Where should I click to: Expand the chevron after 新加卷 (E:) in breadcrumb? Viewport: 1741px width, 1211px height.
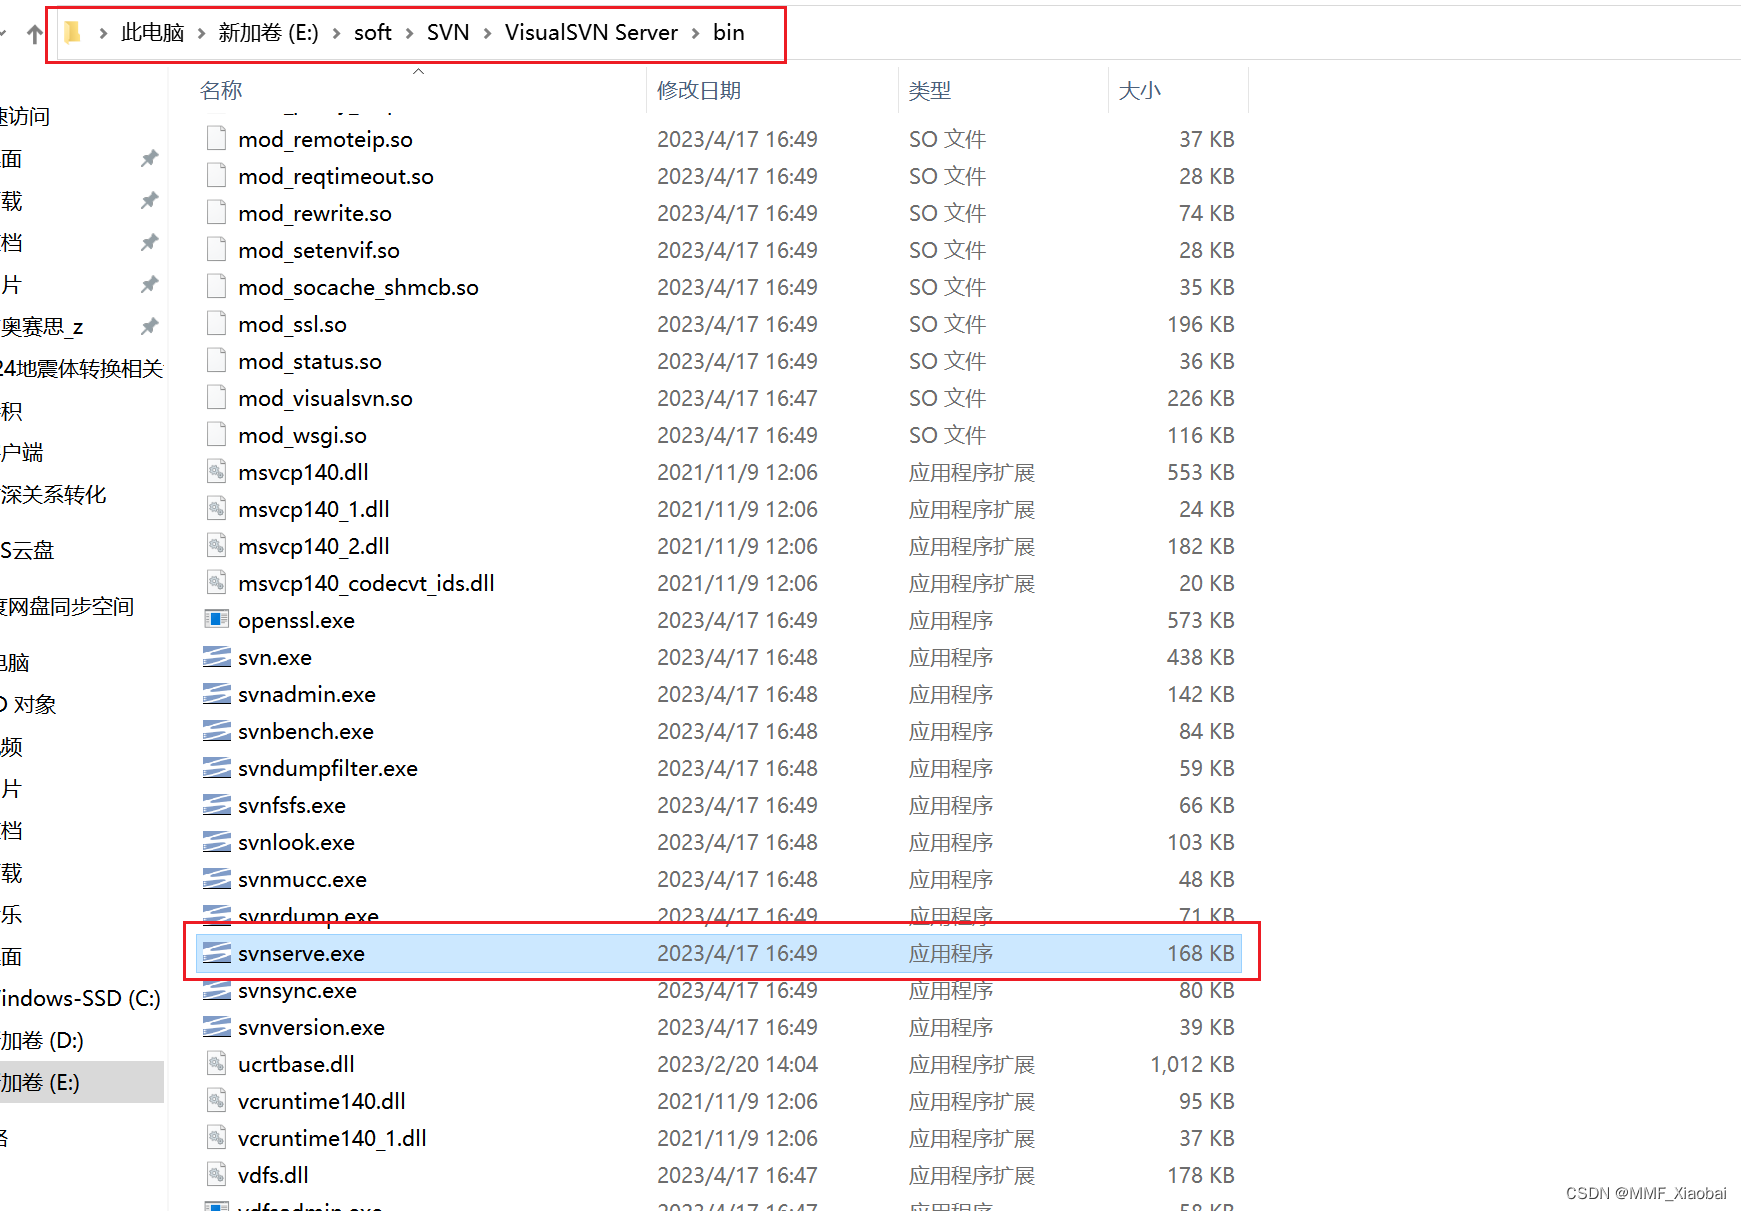pos(336,33)
